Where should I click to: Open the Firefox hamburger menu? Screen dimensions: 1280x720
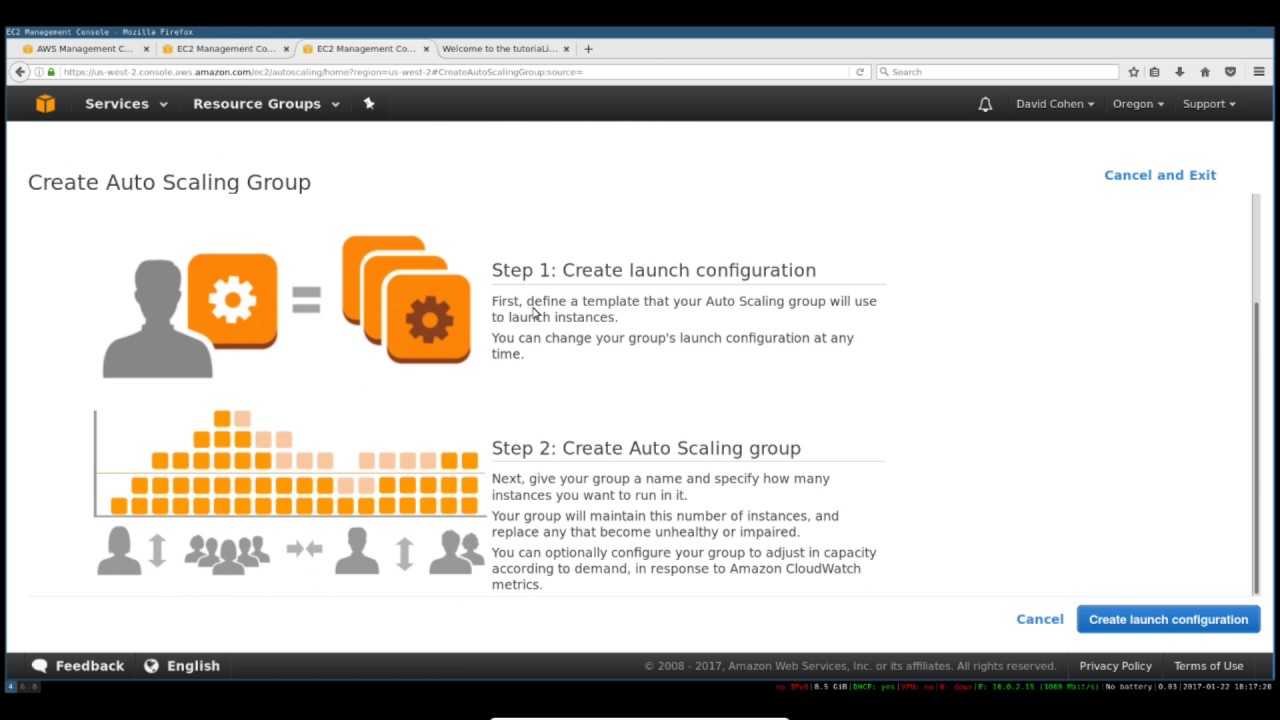click(1259, 72)
